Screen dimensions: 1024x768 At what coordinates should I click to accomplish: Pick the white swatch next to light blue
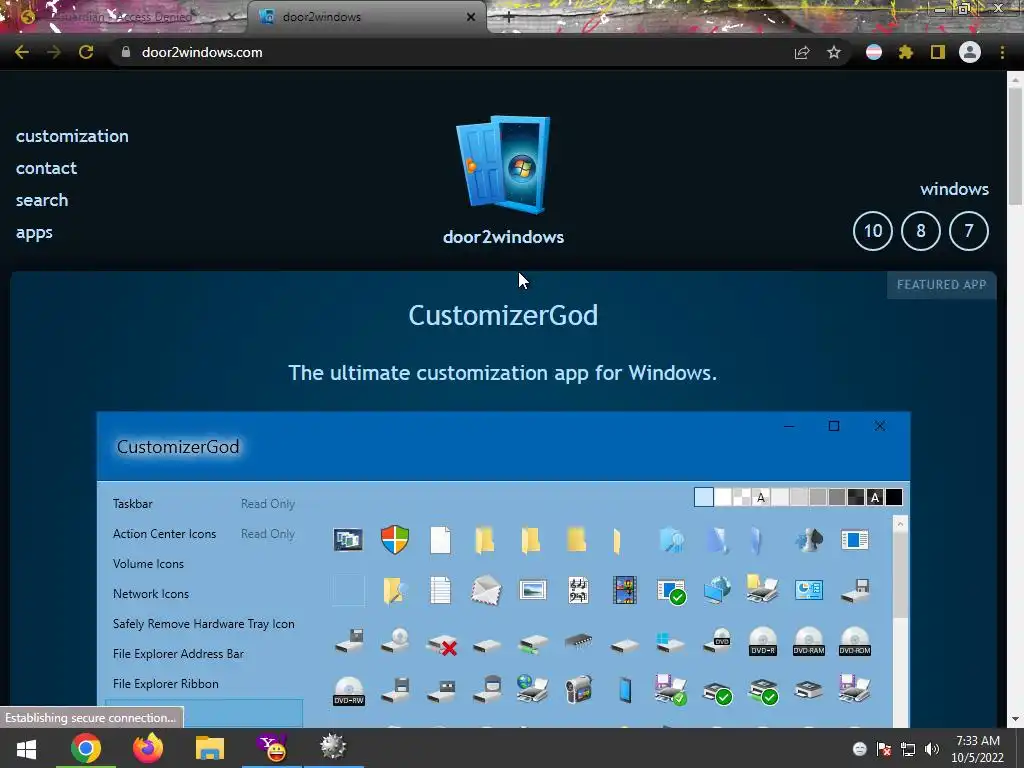tap(723, 497)
